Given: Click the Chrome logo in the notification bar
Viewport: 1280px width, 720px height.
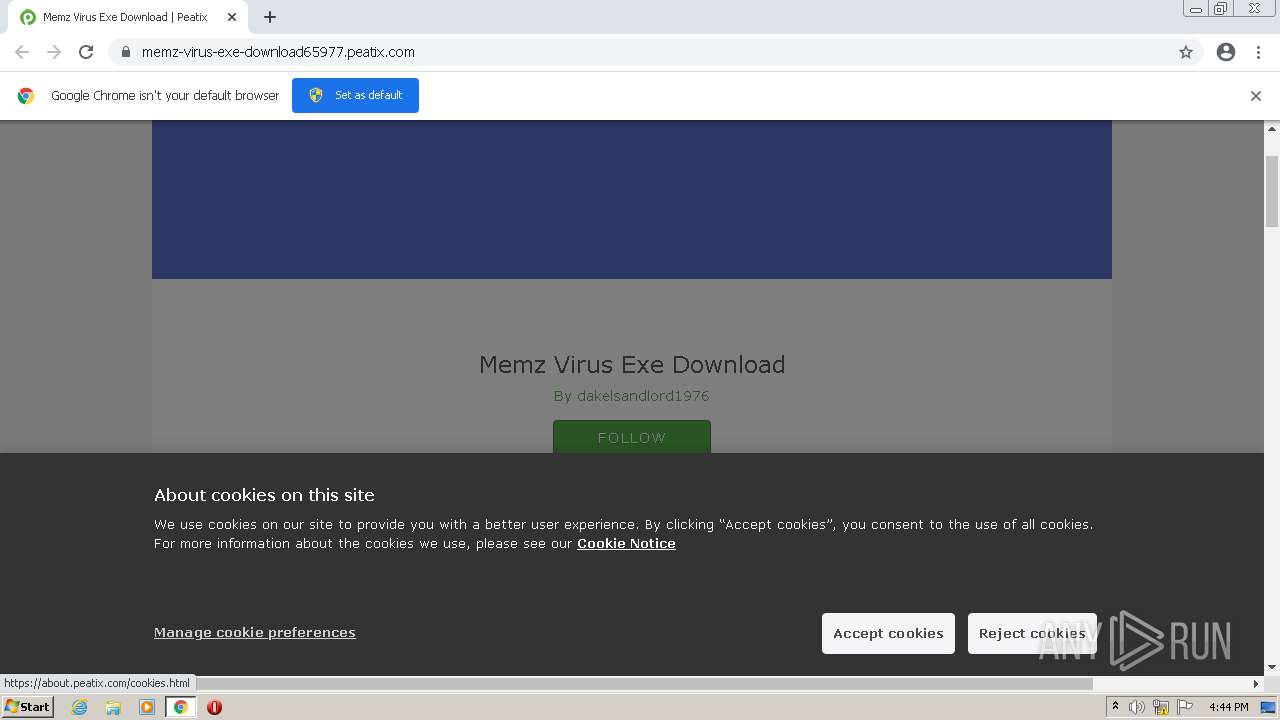Looking at the screenshot, I should 26,96.
